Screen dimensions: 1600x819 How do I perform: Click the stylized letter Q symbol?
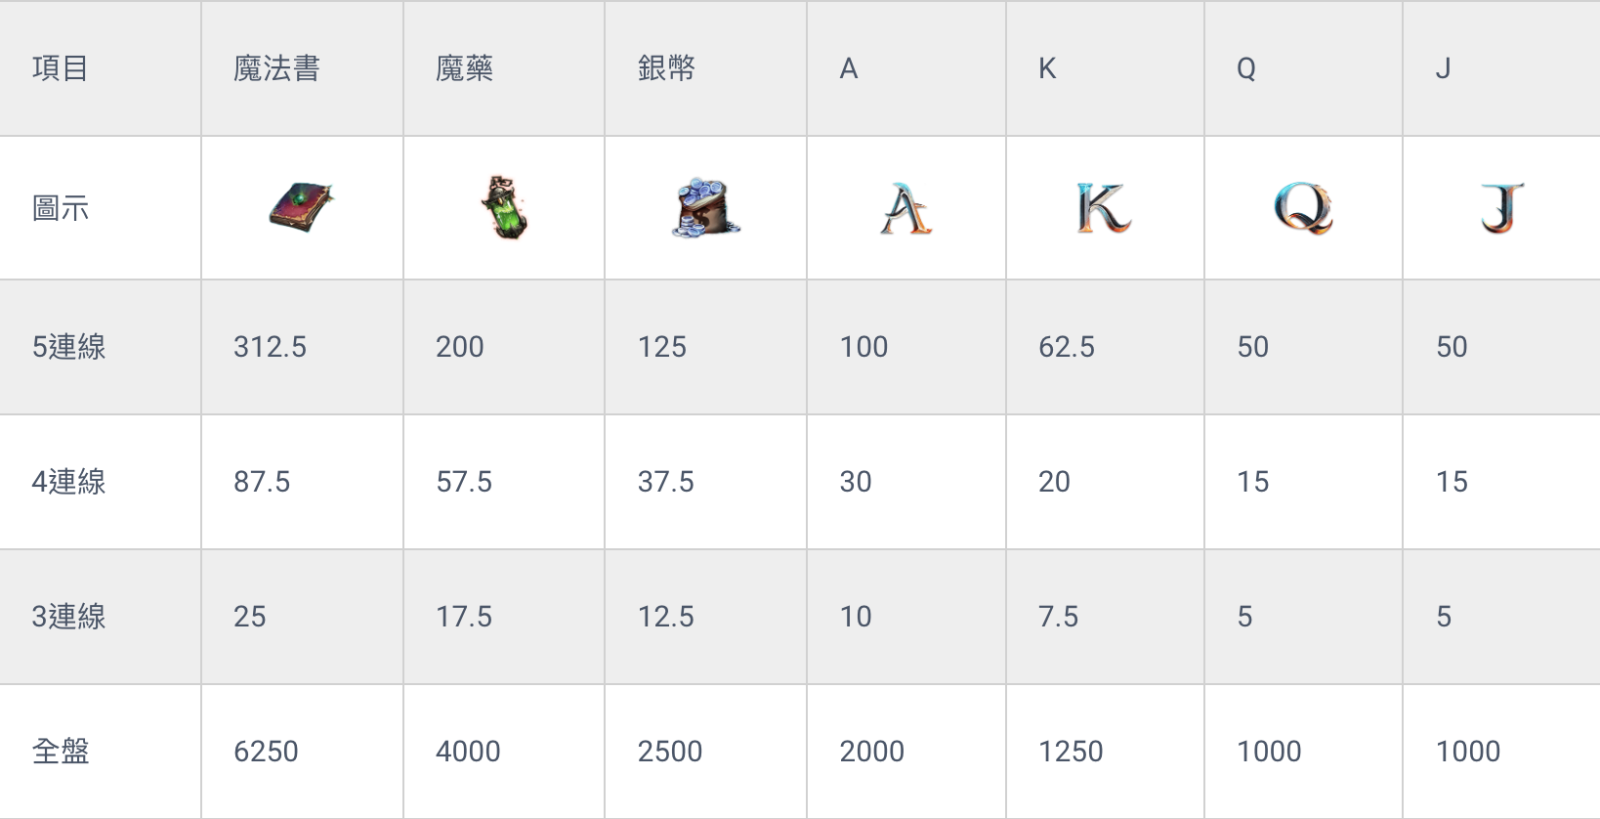(1303, 209)
